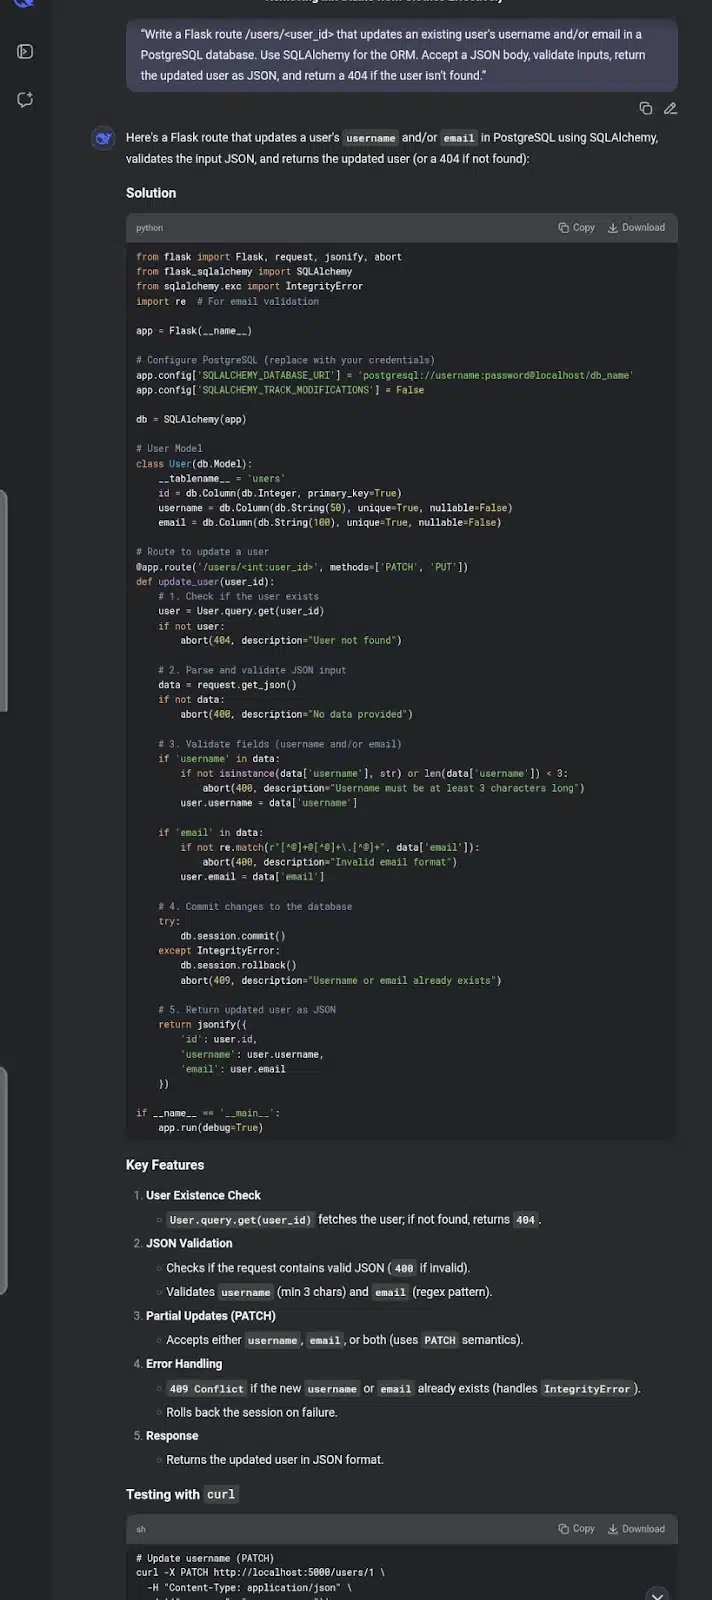Click the 'app = Flask(__name__)' code line
This screenshot has width=712, height=1600.
[194, 331]
